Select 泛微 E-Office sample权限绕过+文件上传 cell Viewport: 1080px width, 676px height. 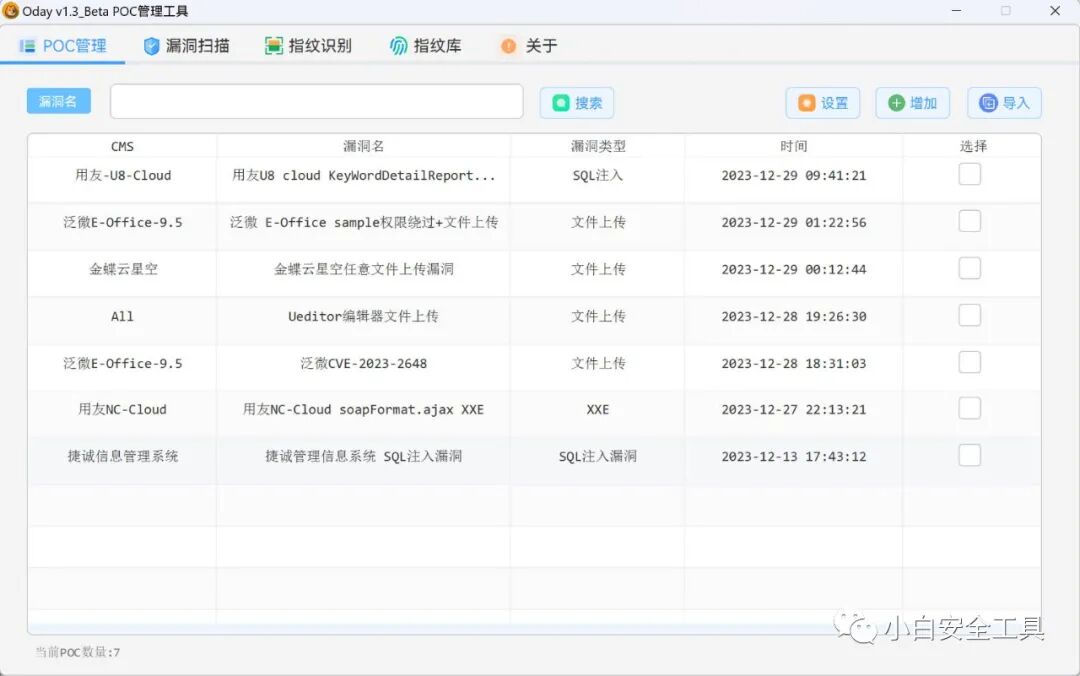coord(364,222)
